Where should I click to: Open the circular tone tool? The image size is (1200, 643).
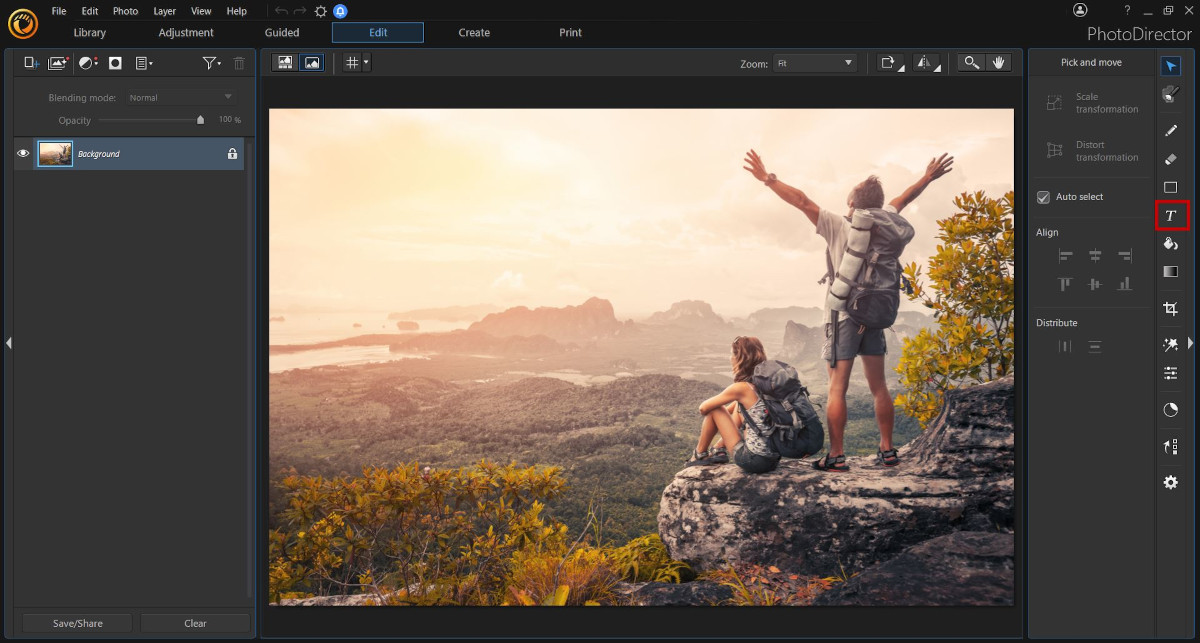point(1171,410)
